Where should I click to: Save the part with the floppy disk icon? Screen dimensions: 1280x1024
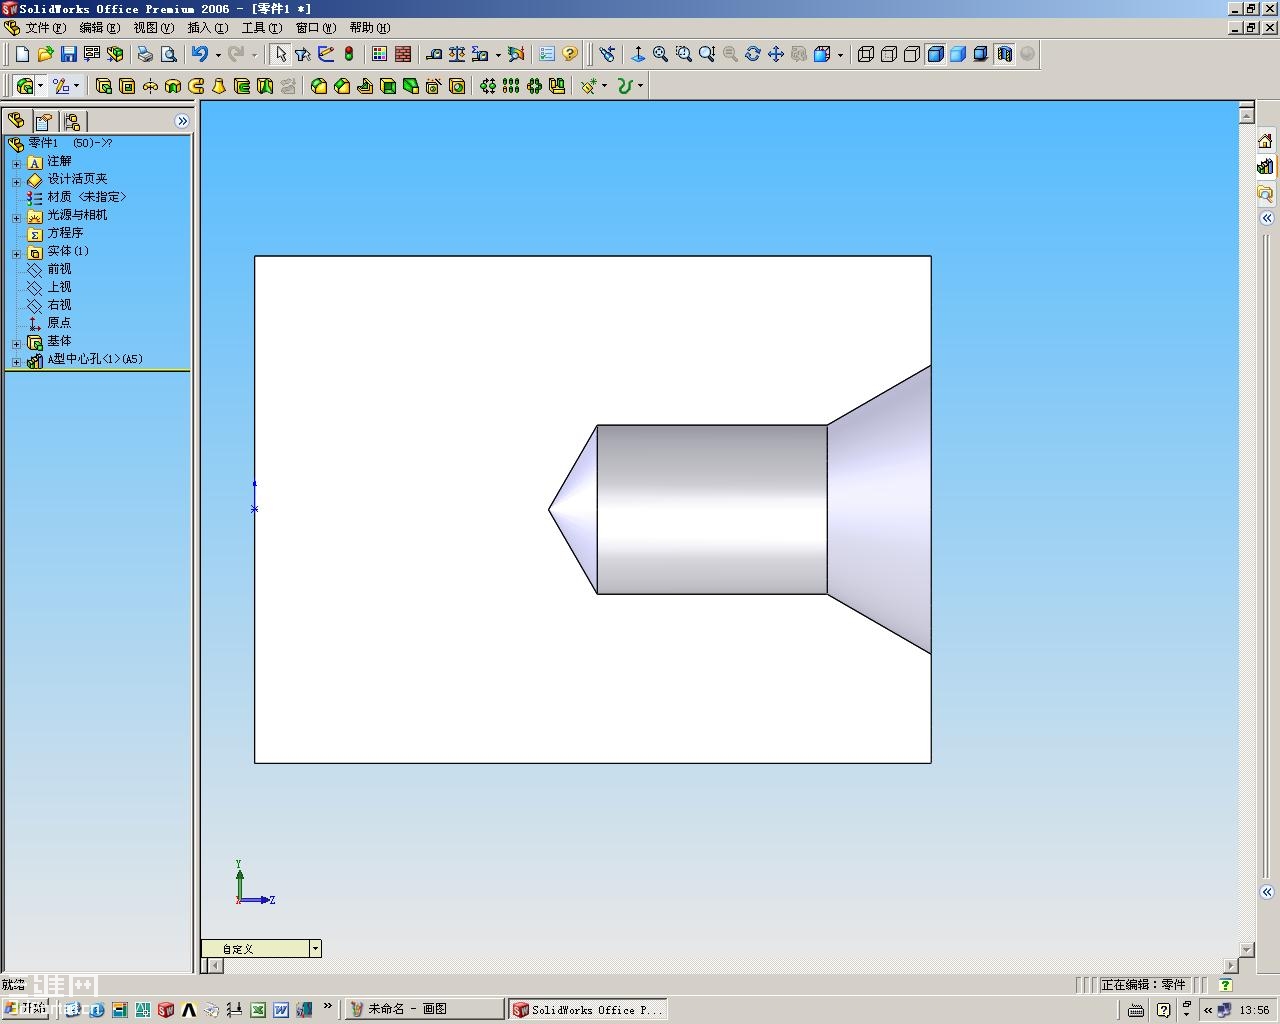[x=68, y=54]
